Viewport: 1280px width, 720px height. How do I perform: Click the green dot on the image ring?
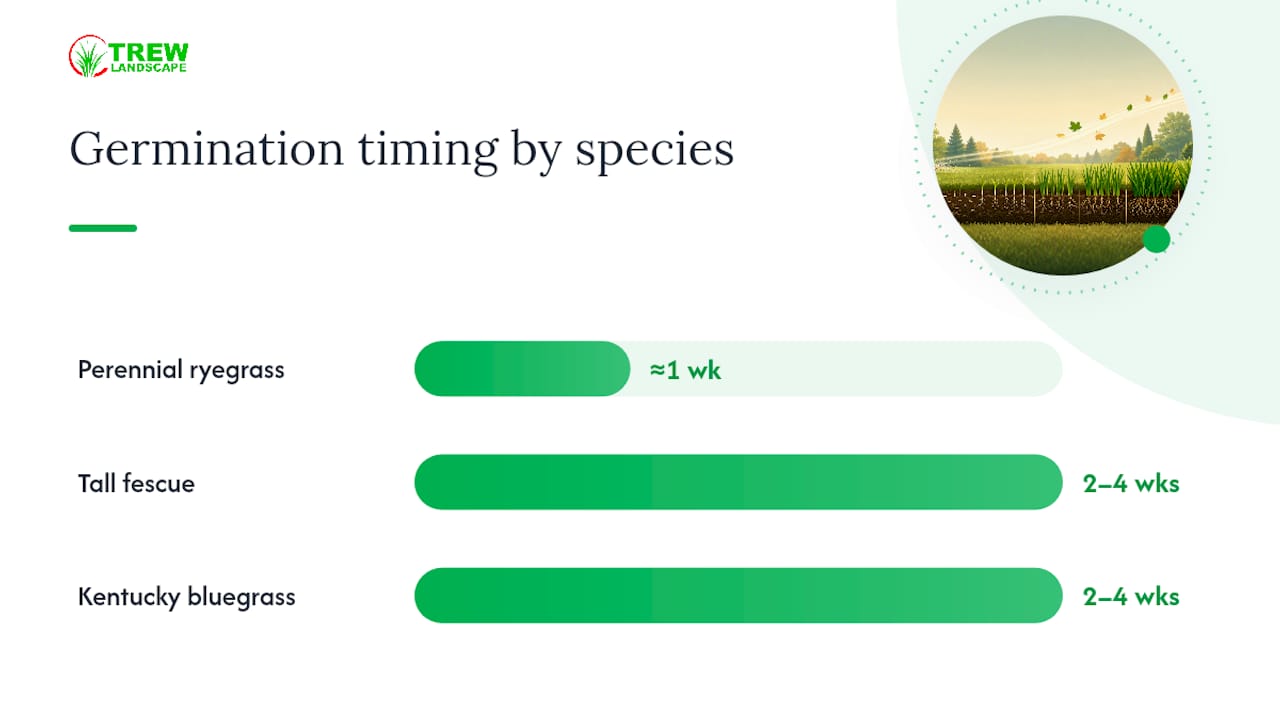(x=1156, y=239)
